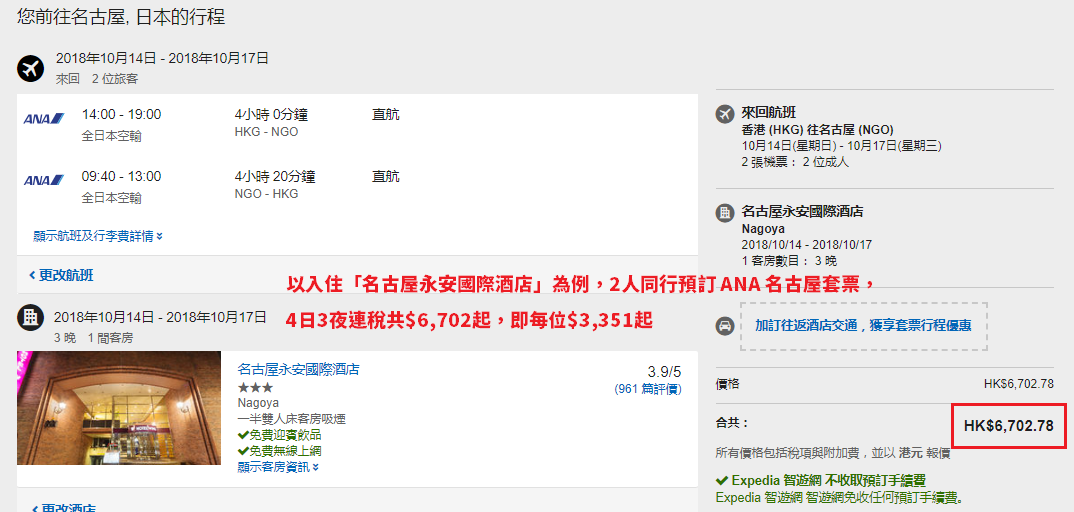Click the 來回 2 位旅客 trip summary
1074x512 pixels.
[97, 79]
